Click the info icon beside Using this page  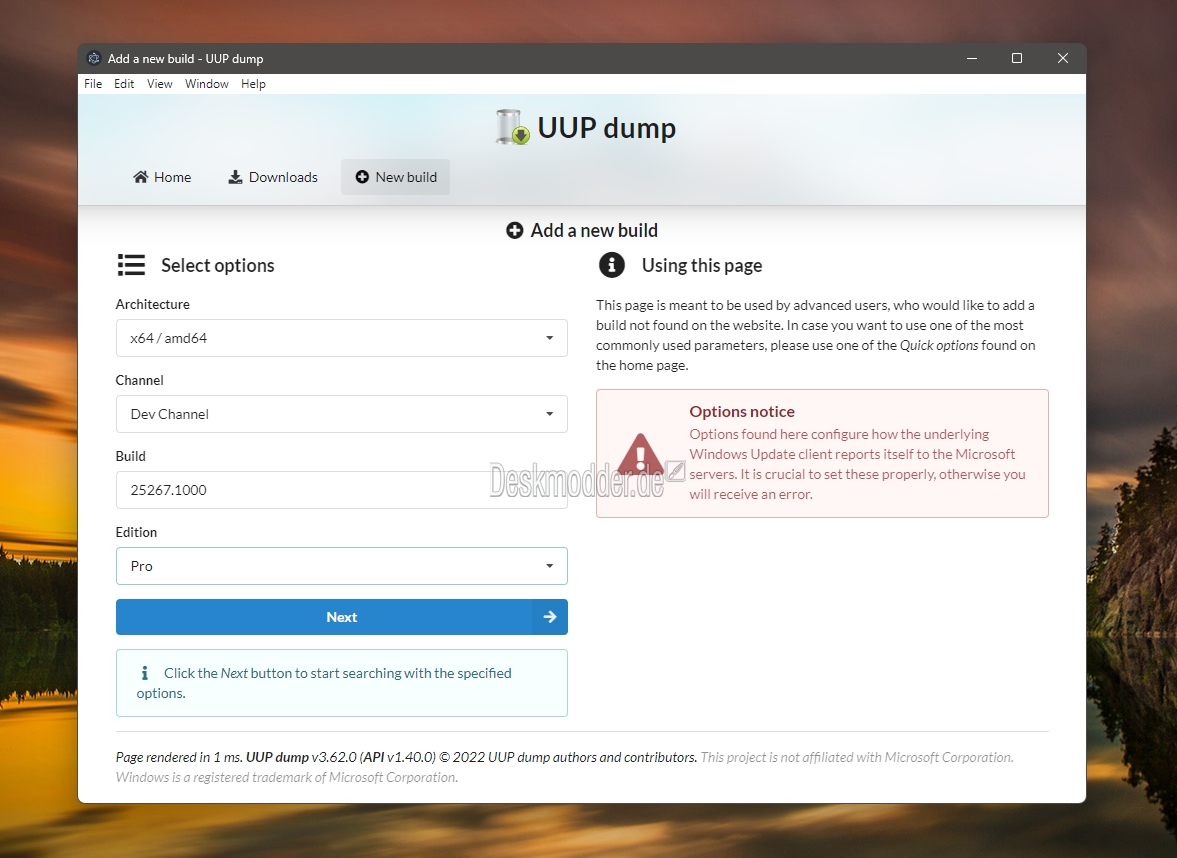coord(612,265)
